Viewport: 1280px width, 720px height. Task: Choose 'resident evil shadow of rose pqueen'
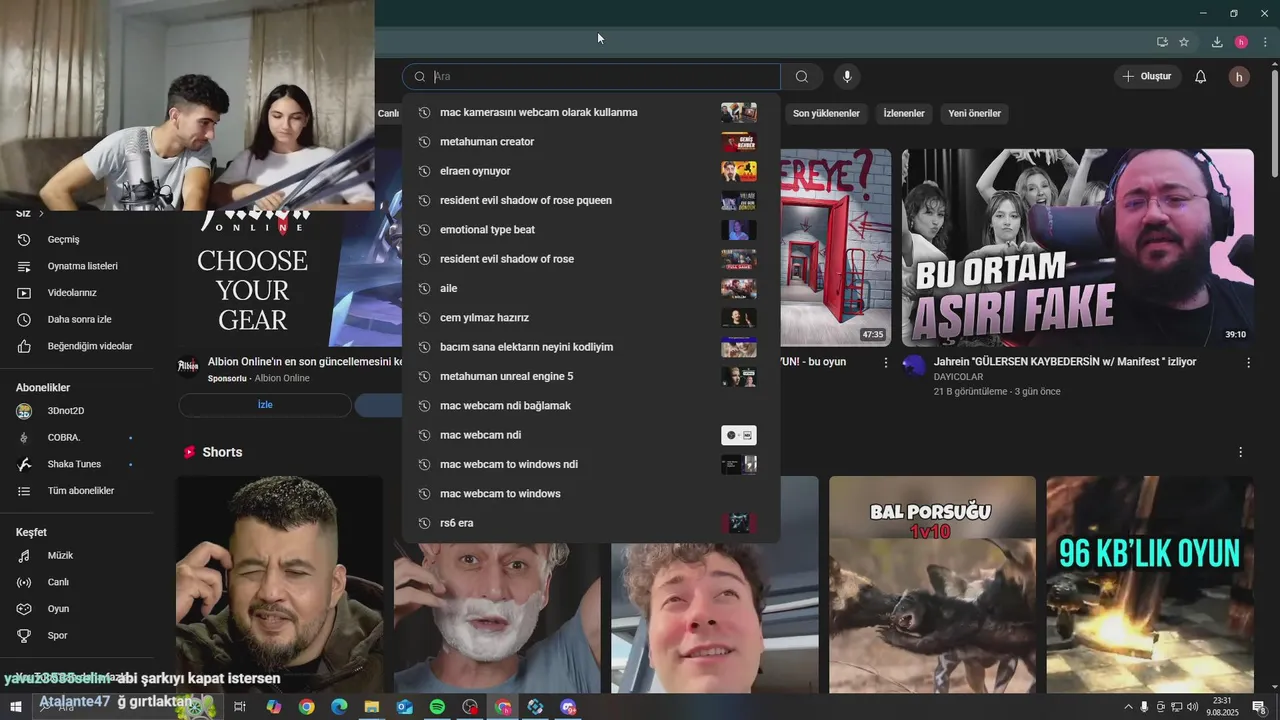point(591,200)
